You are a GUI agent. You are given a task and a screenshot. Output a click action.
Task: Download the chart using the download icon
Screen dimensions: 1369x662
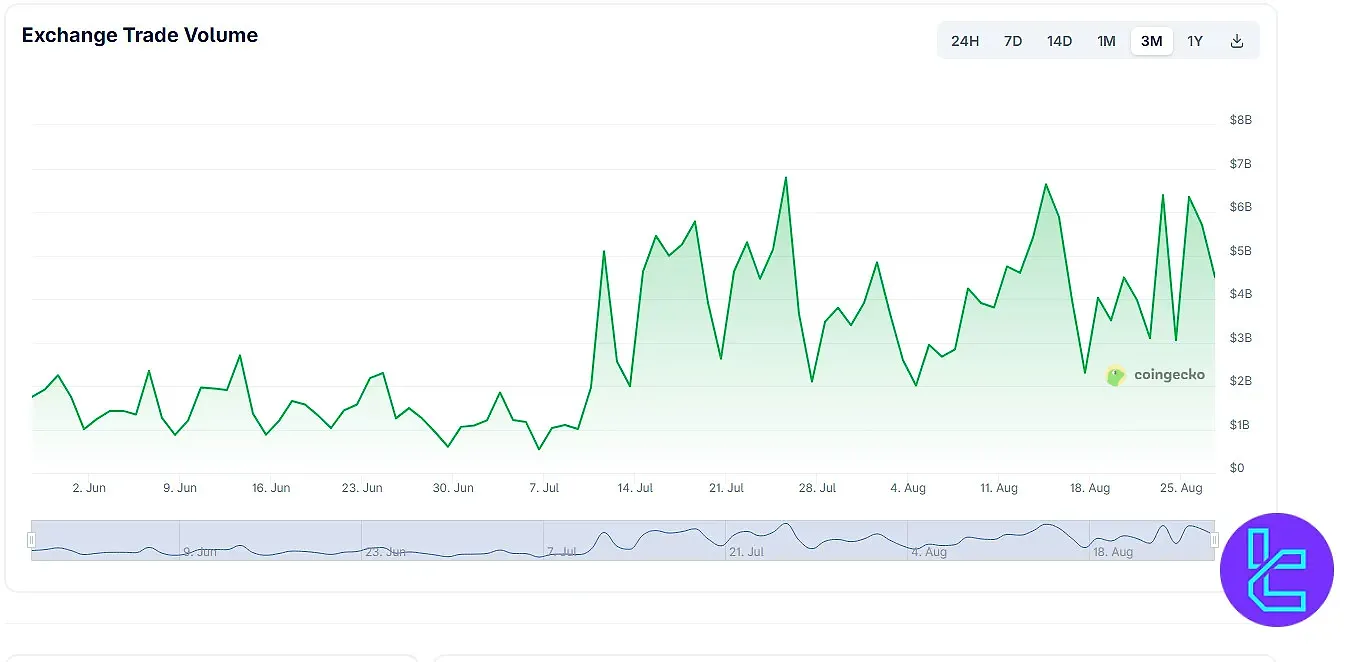coord(1236,41)
